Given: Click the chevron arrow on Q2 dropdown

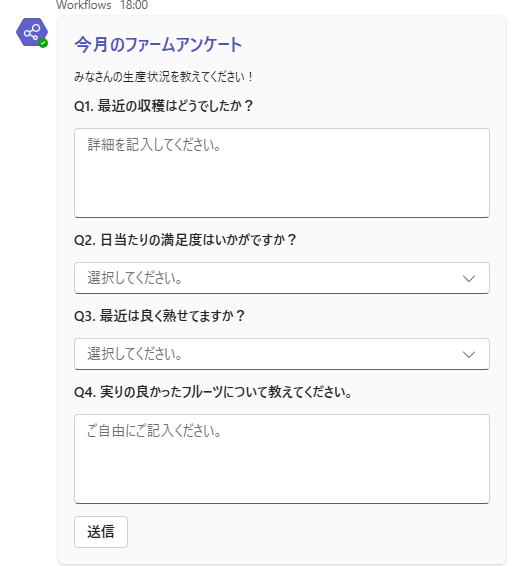Looking at the screenshot, I should pos(469,278).
